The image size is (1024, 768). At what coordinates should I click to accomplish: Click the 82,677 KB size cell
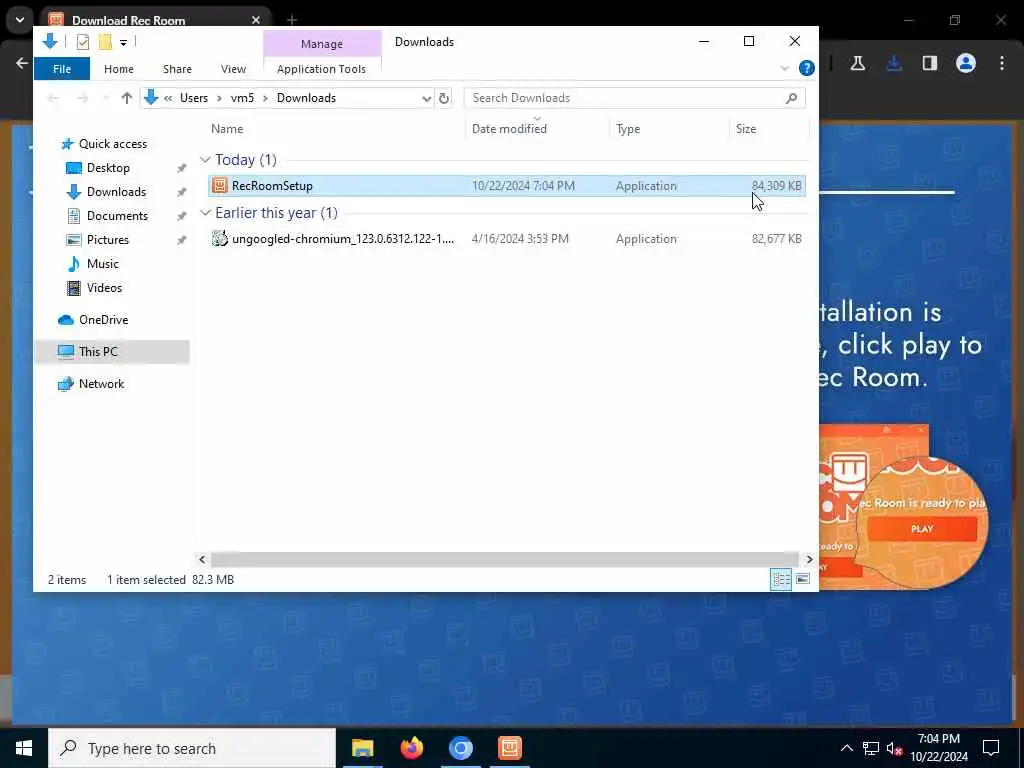coord(776,239)
